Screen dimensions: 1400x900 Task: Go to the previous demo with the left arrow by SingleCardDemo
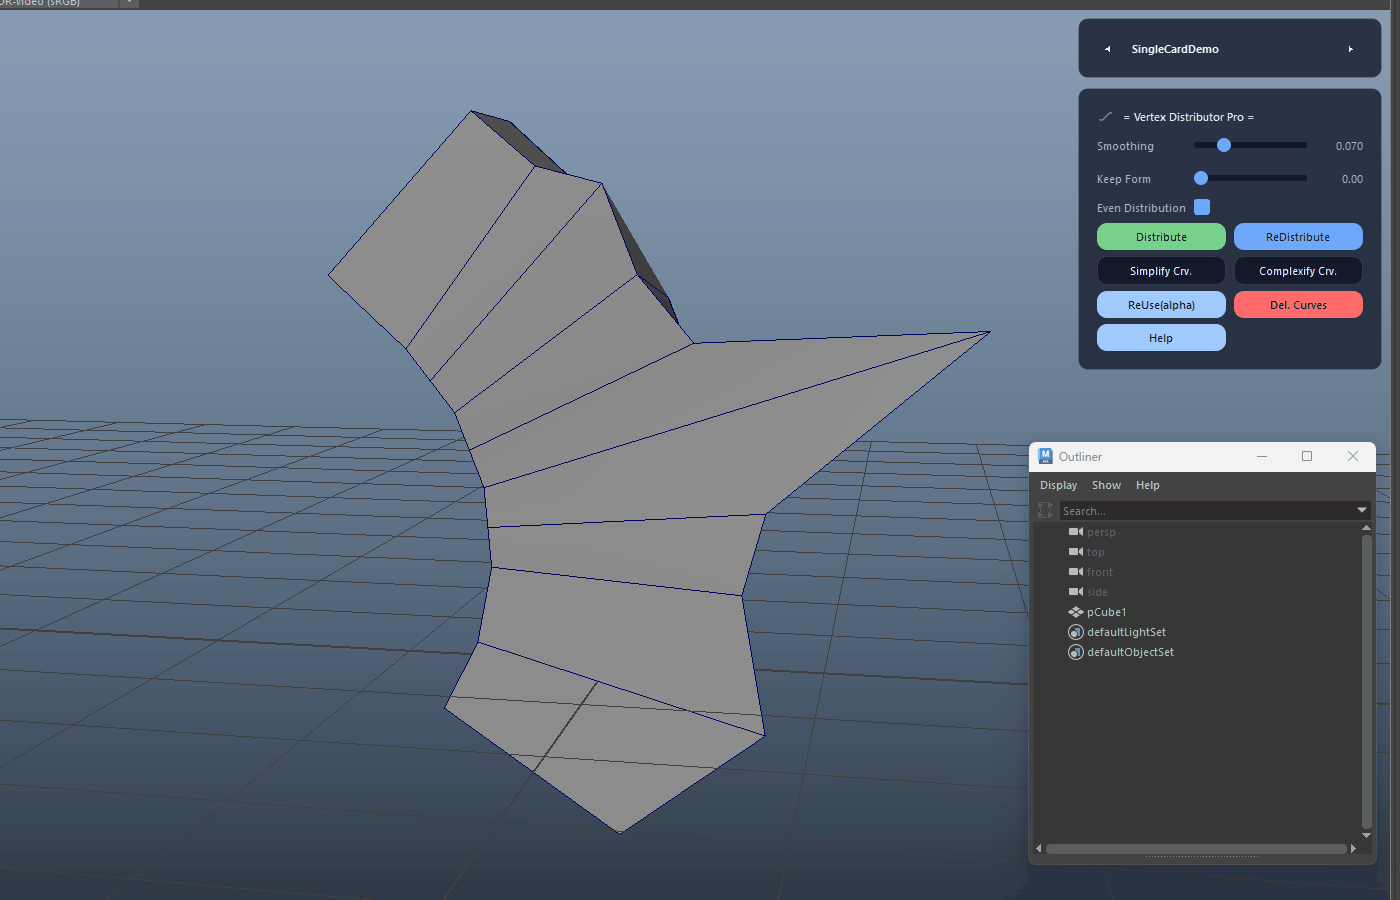point(1107,49)
